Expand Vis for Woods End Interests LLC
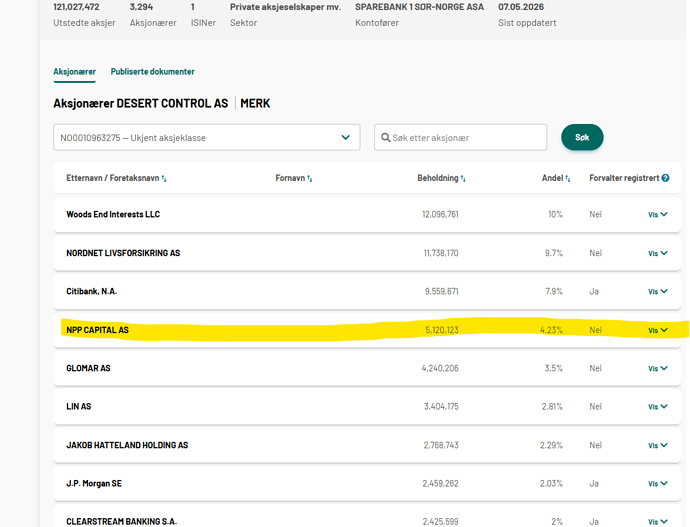This screenshot has height=527, width=690. coord(658,215)
